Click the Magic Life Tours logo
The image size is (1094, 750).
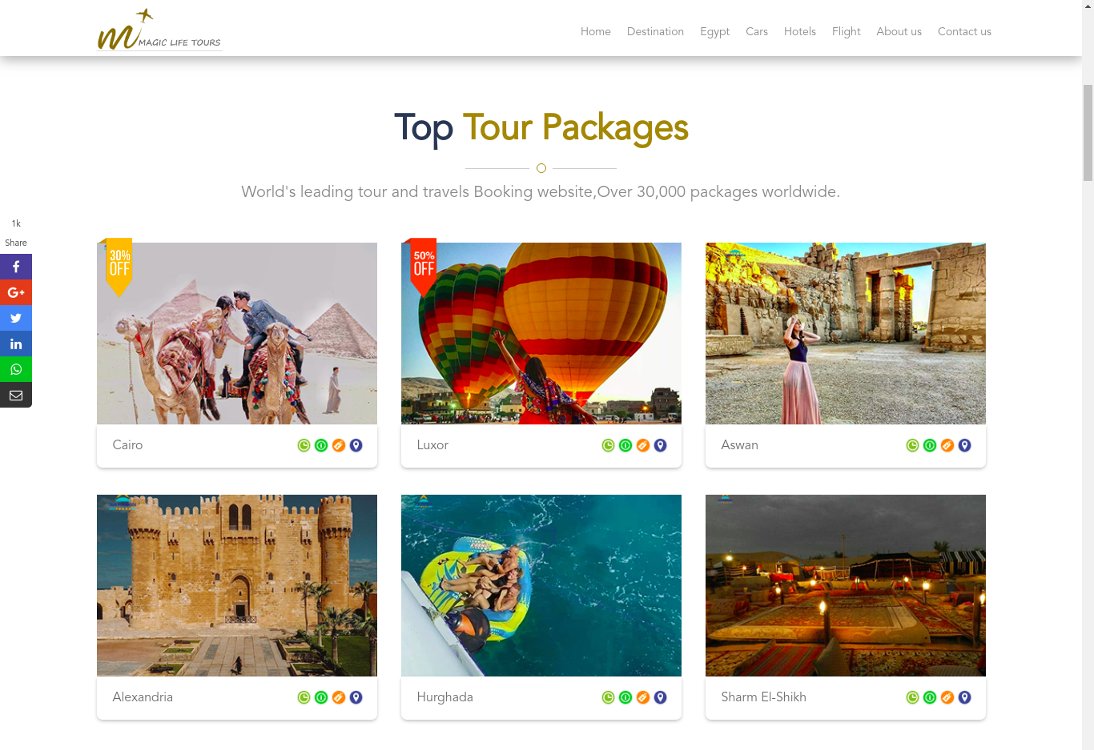pyautogui.click(x=159, y=30)
